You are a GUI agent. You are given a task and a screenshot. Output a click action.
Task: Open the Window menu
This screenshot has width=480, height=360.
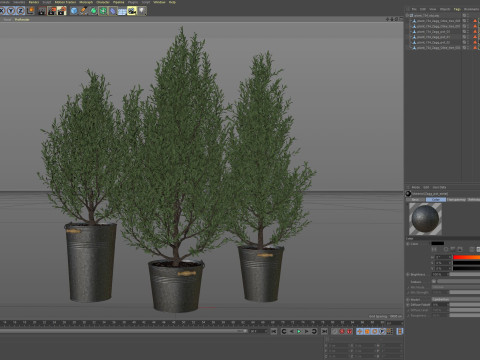pos(159,2)
